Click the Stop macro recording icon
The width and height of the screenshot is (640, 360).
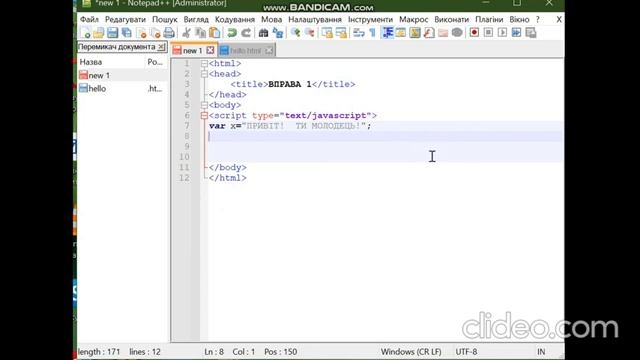point(488,33)
